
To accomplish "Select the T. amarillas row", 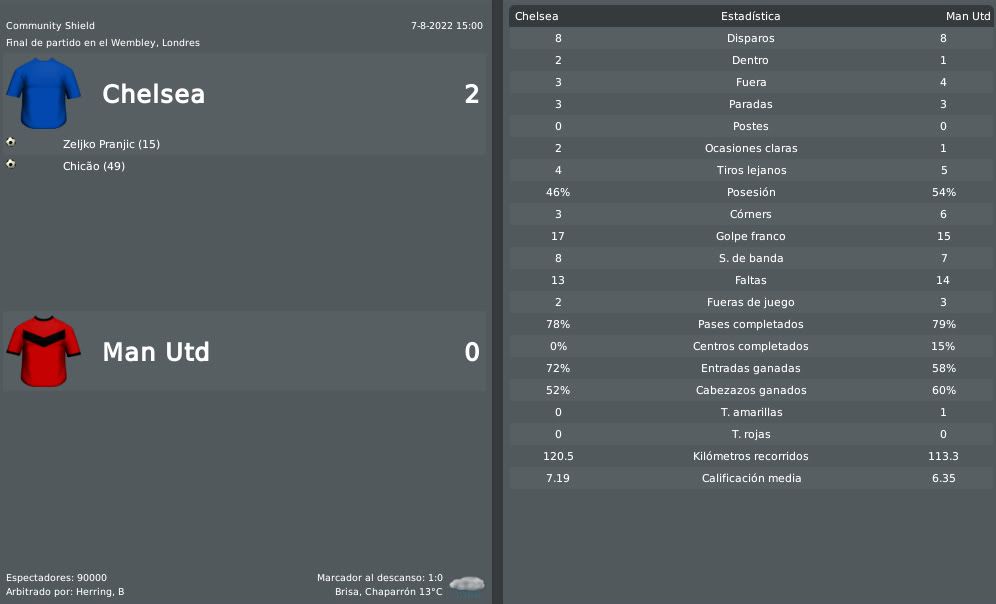I will pyautogui.click(x=751, y=412).
